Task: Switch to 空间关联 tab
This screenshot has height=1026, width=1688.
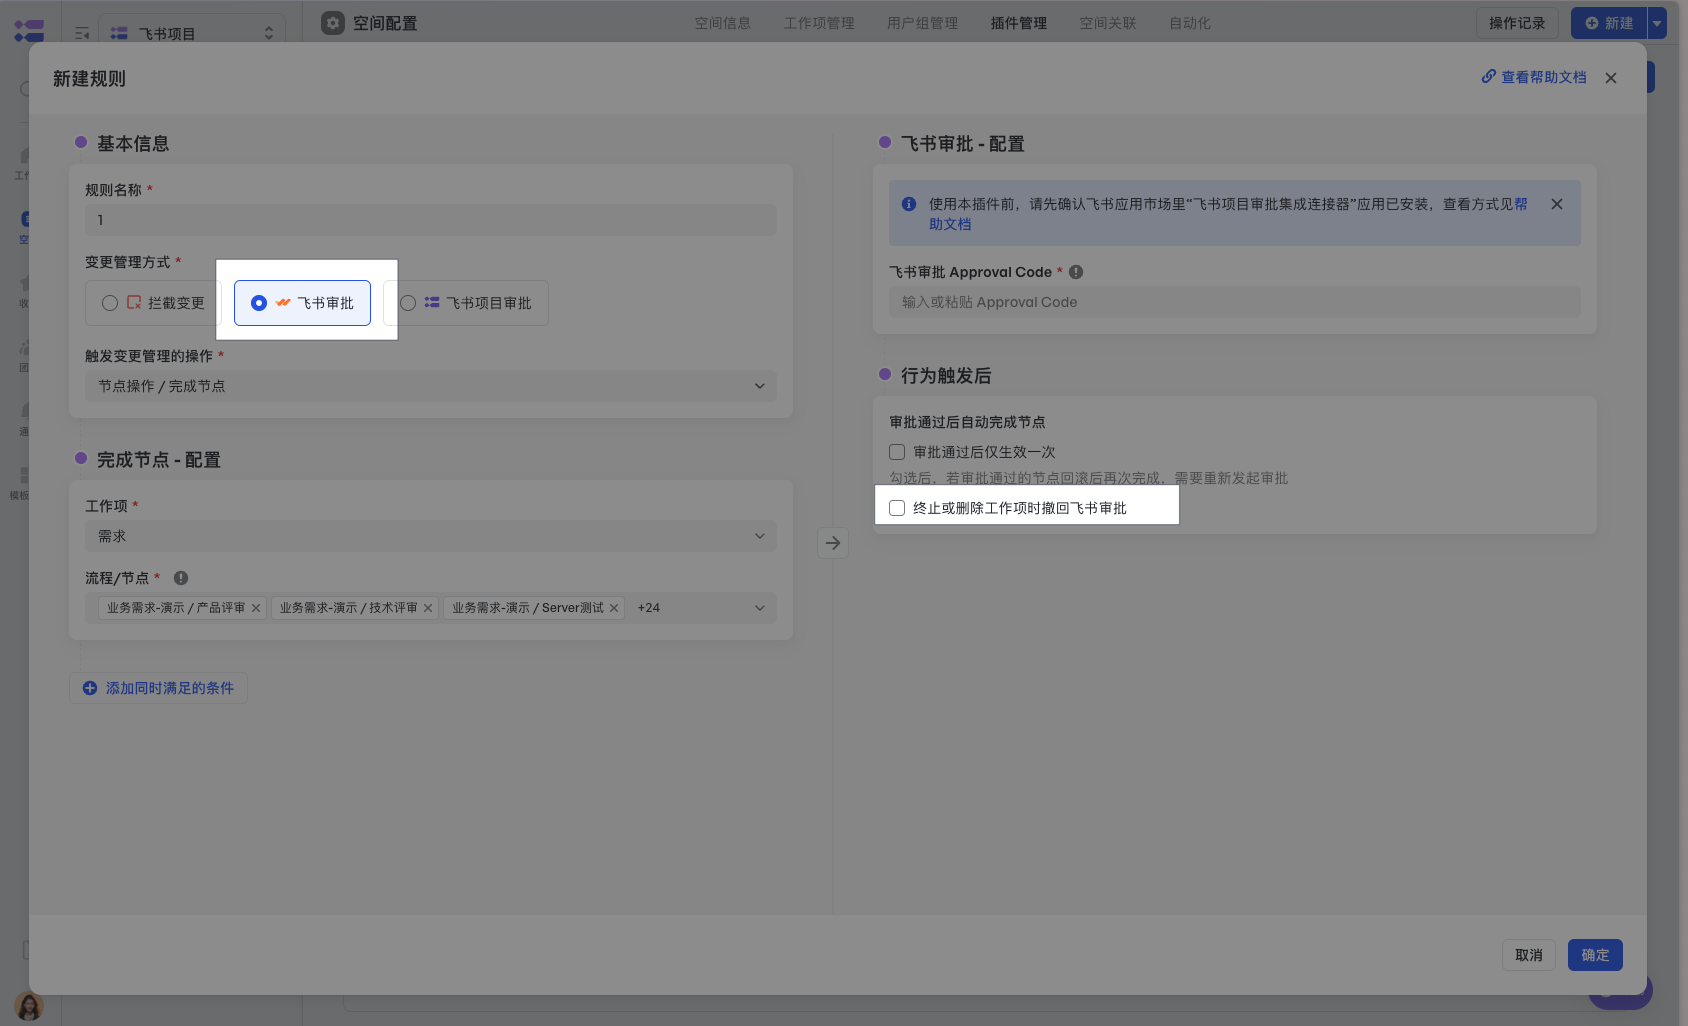Action: tap(1108, 23)
